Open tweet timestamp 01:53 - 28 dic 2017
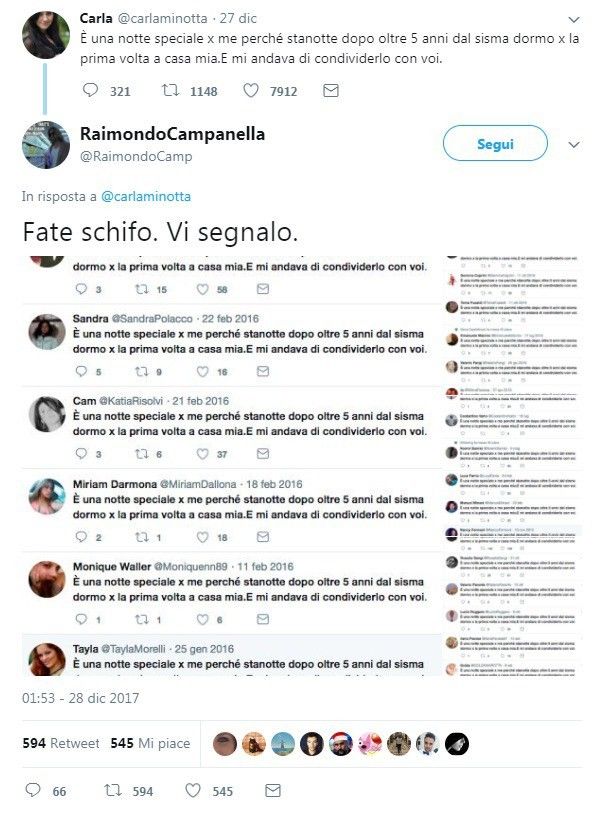 pyautogui.click(x=81, y=698)
